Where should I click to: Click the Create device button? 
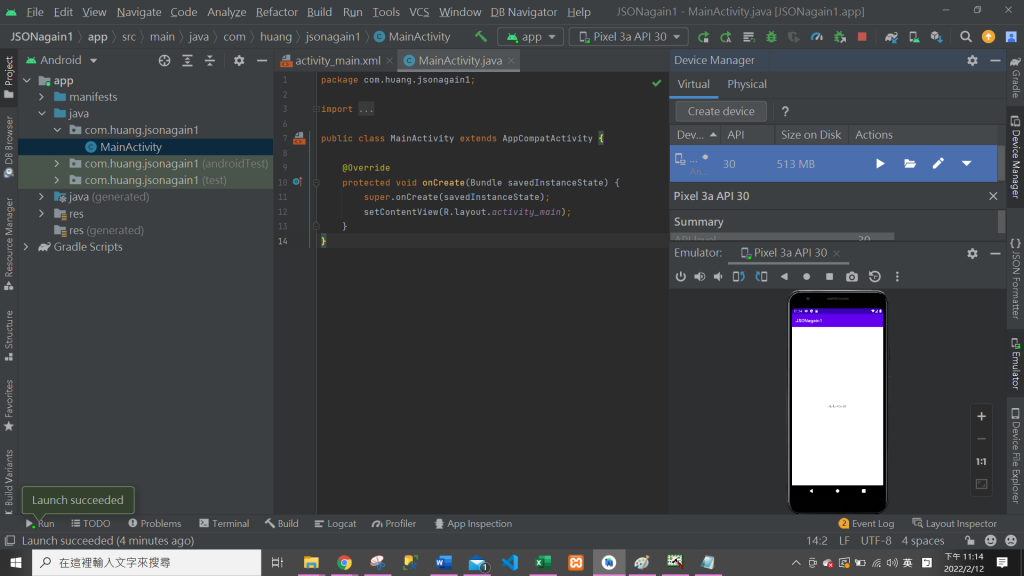click(x=721, y=111)
